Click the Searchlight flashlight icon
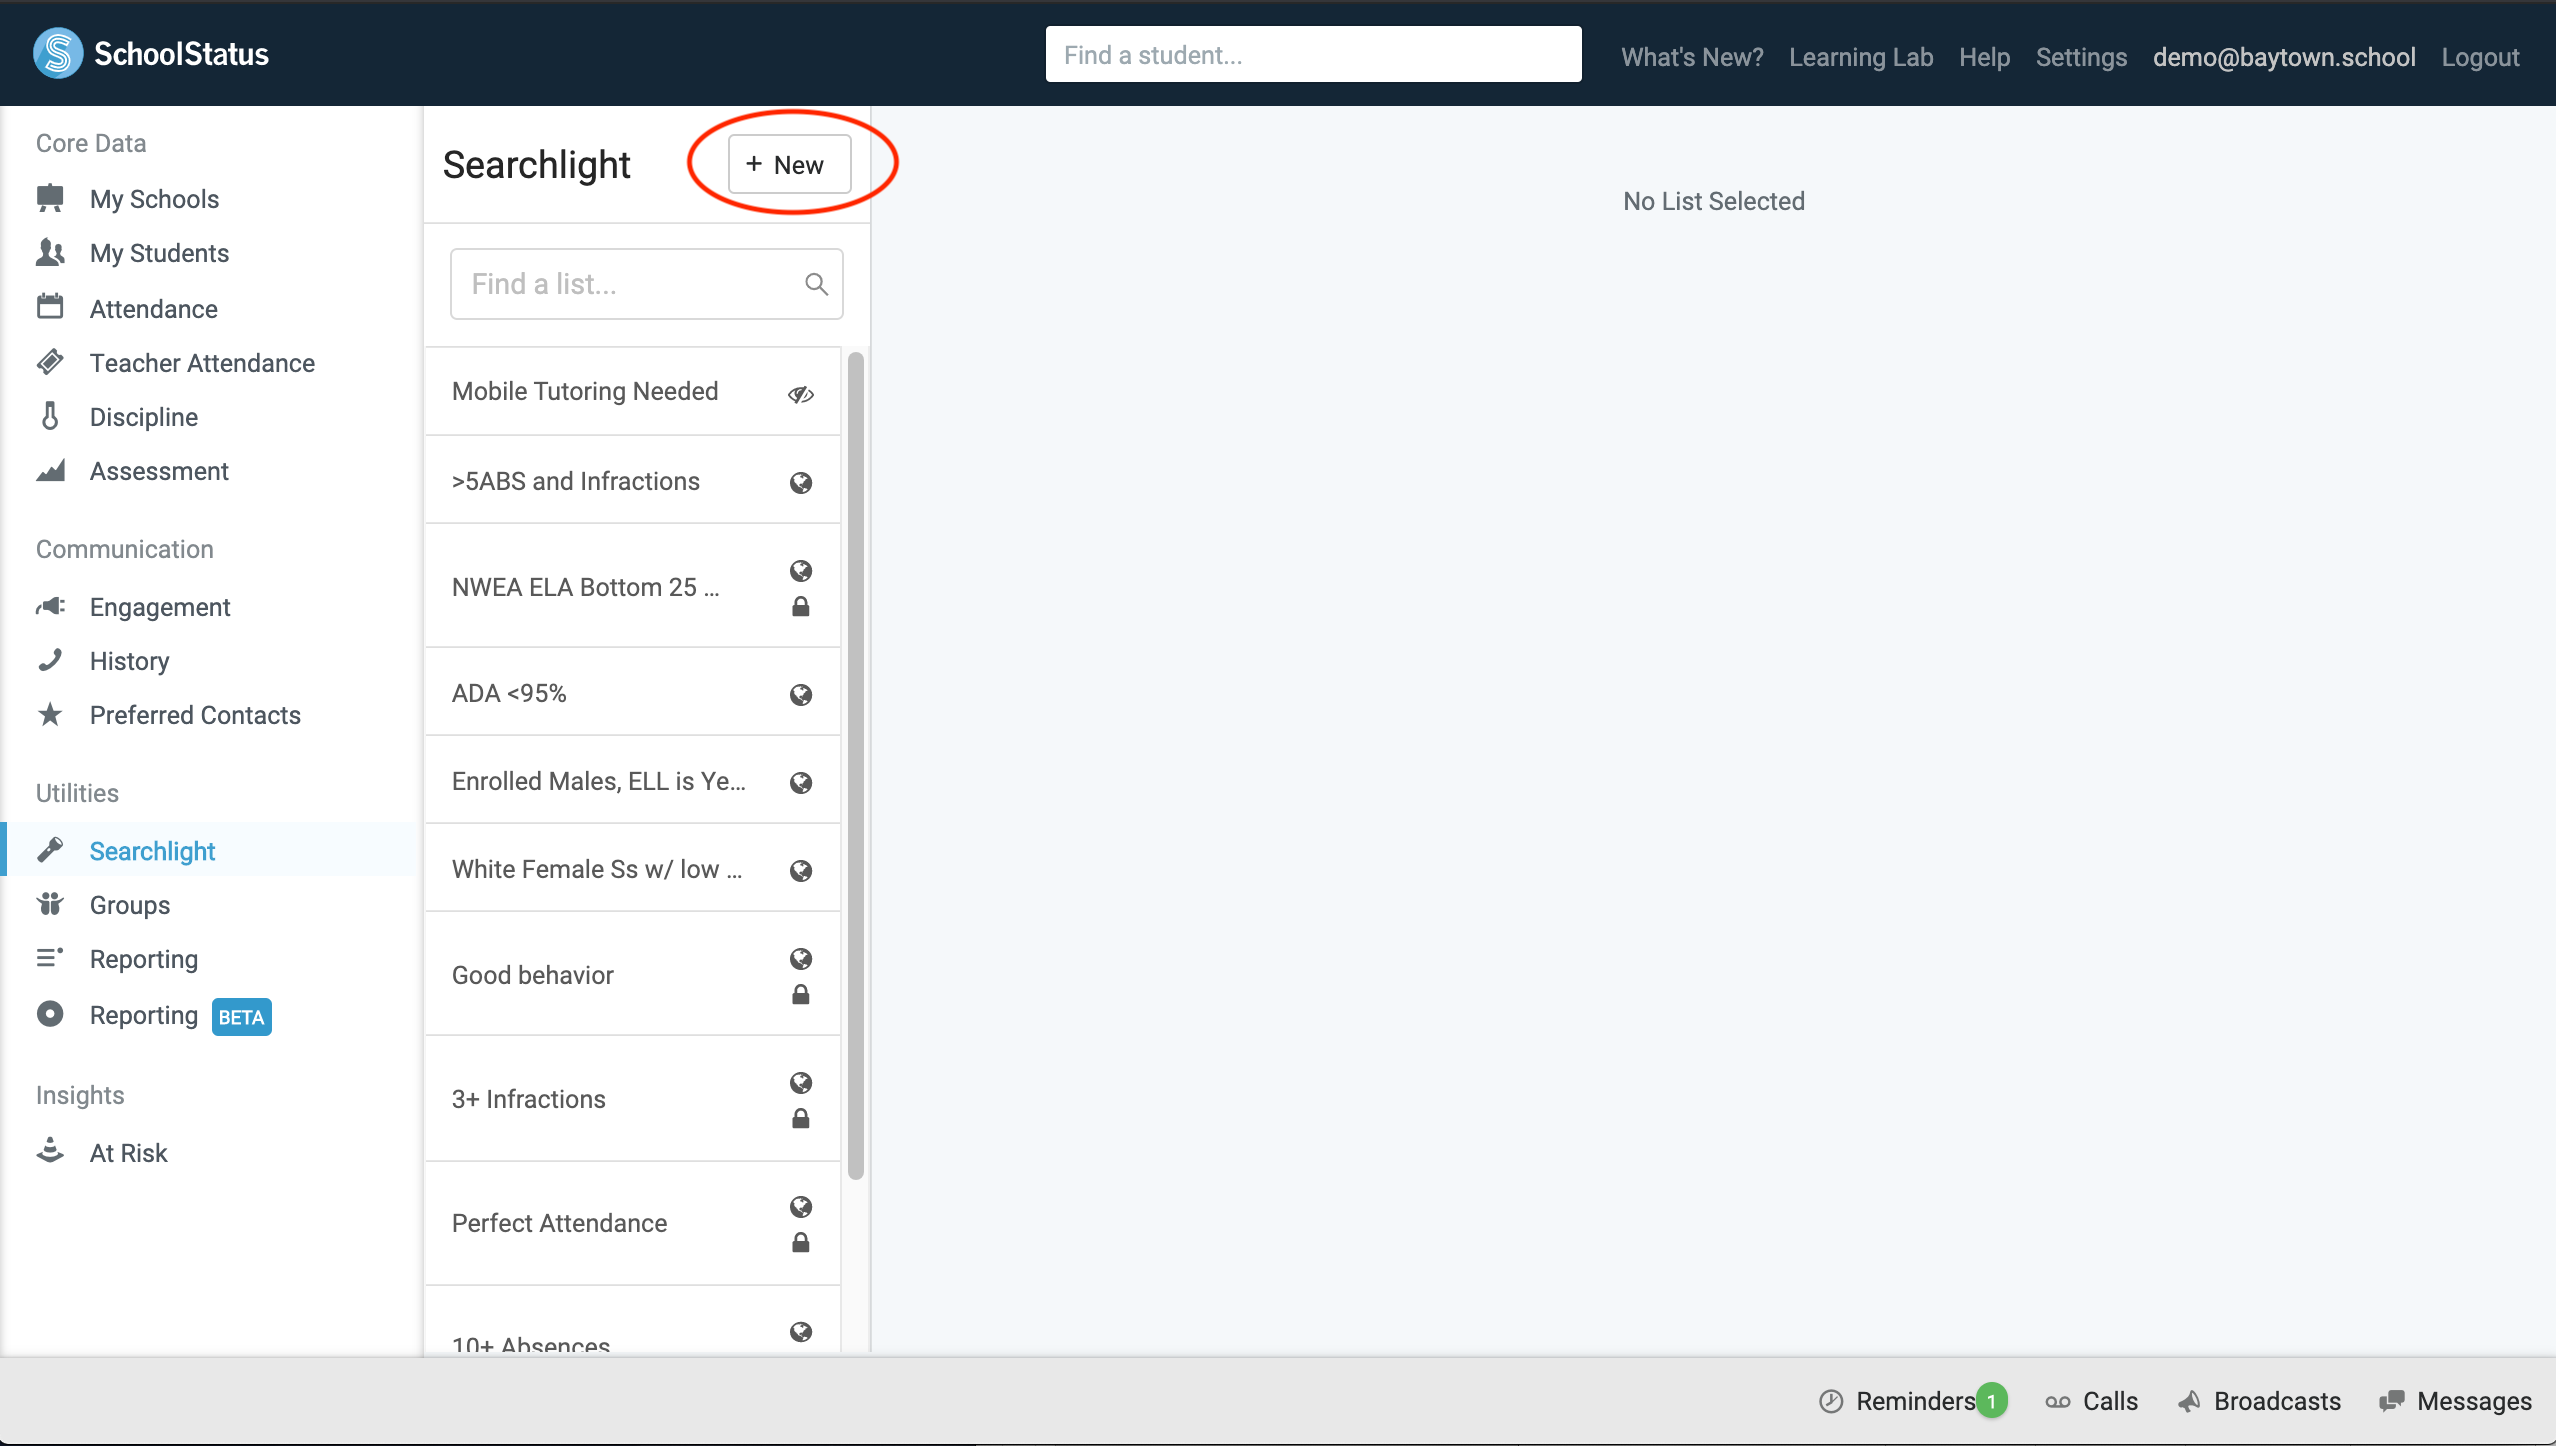 [x=50, y=850]
